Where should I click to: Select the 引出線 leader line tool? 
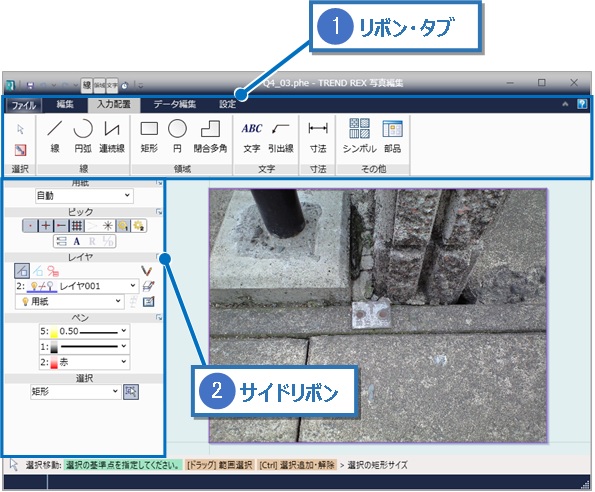(x=281, y=136)
